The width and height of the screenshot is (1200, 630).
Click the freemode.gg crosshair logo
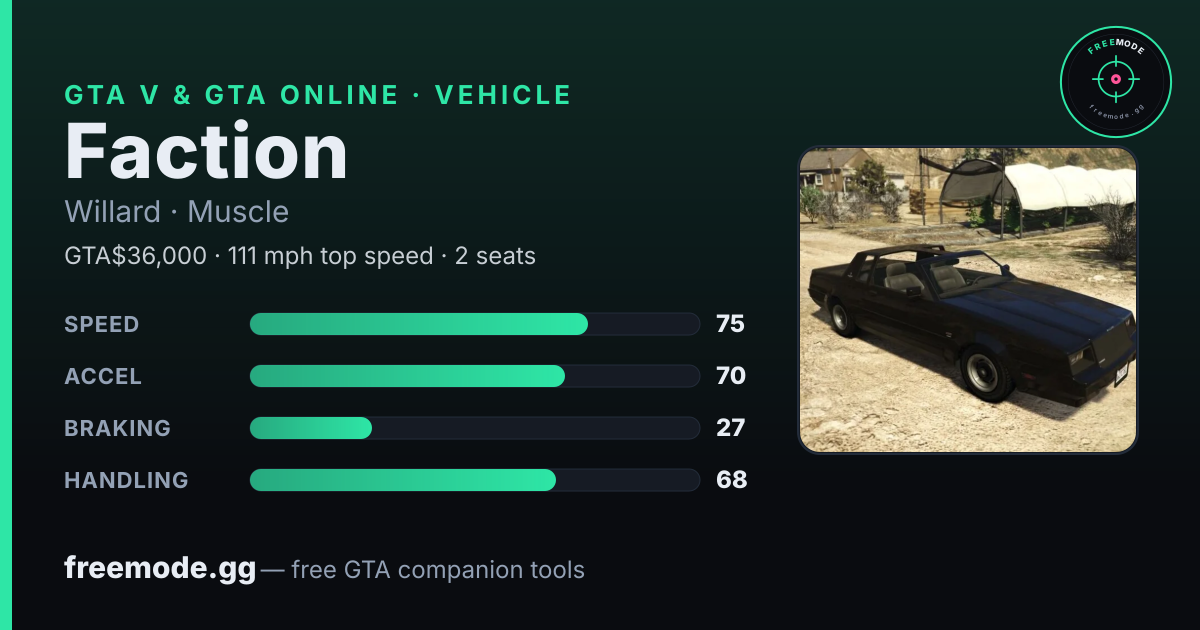coord(1115,81)
